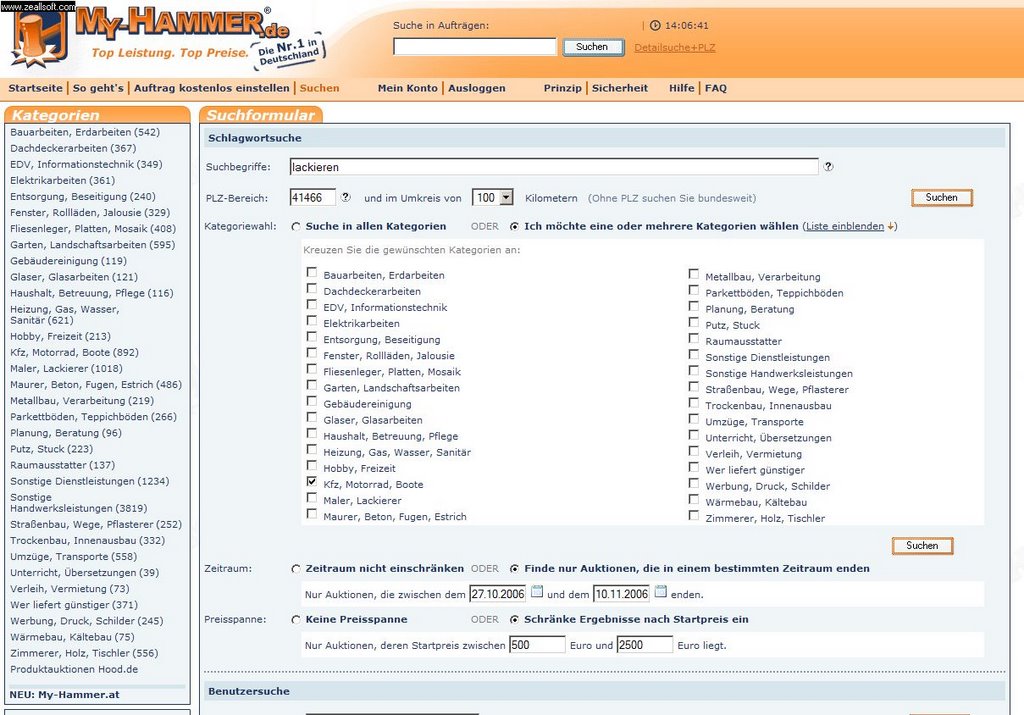This screenshot has height=715, width=1024.
Task: Open the Umkreis kilometers dropdown showing 100
Action: 492,197
